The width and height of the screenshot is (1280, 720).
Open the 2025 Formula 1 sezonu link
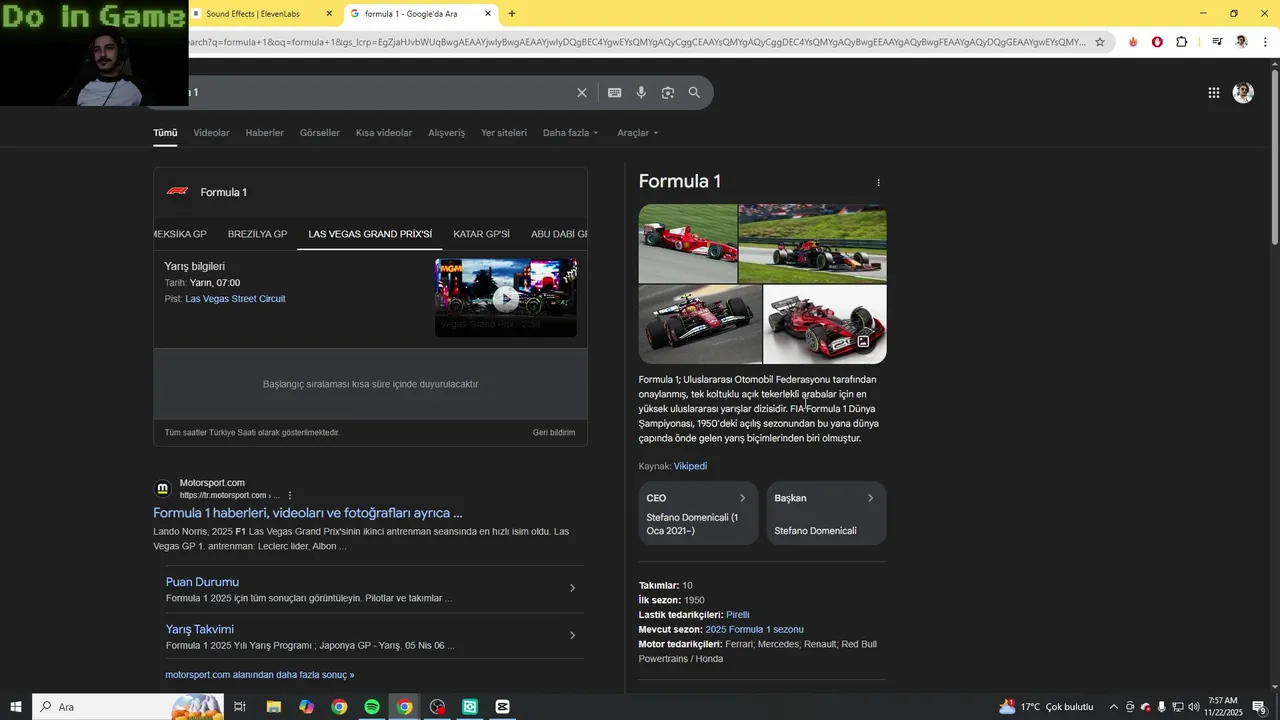[754, 630]
